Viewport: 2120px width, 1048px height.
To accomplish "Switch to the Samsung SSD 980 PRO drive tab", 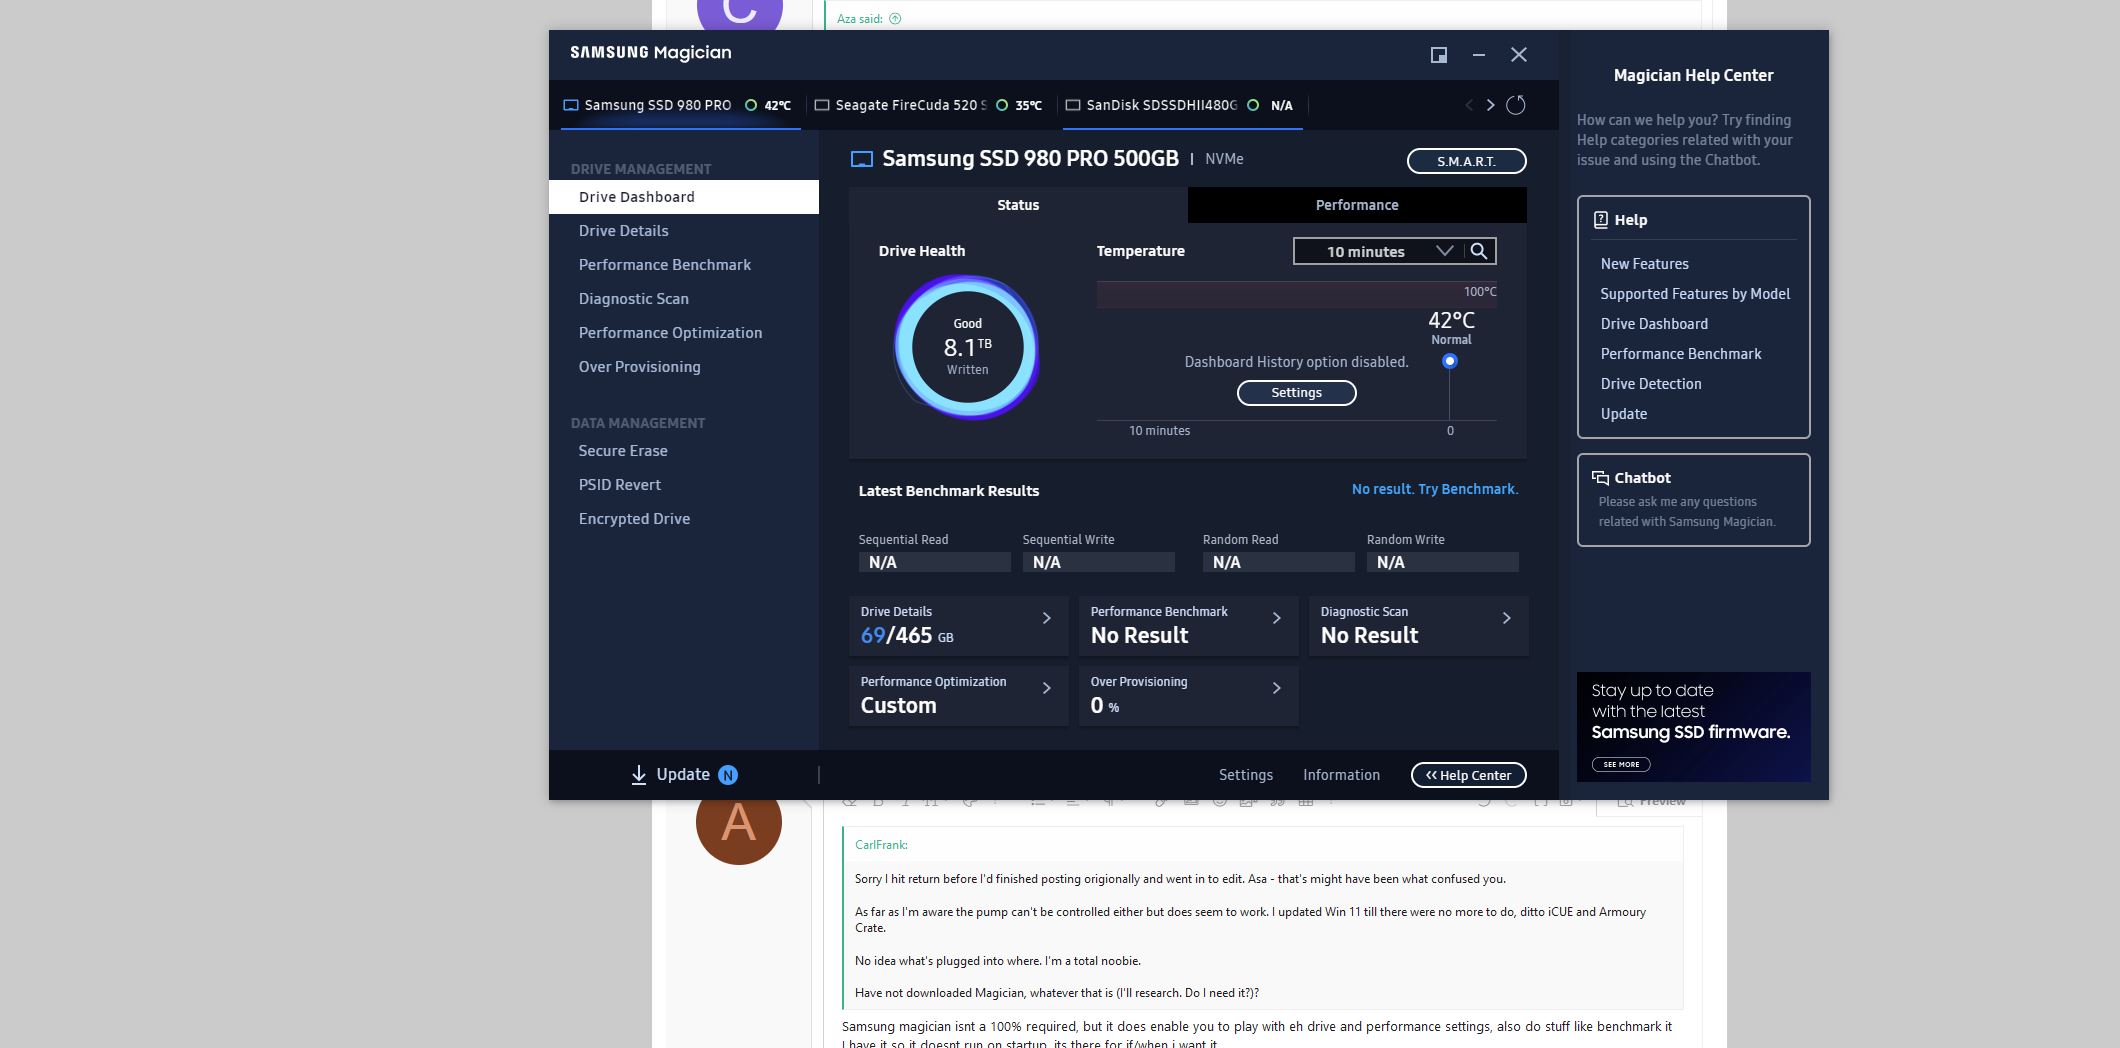I will point(680,105).
